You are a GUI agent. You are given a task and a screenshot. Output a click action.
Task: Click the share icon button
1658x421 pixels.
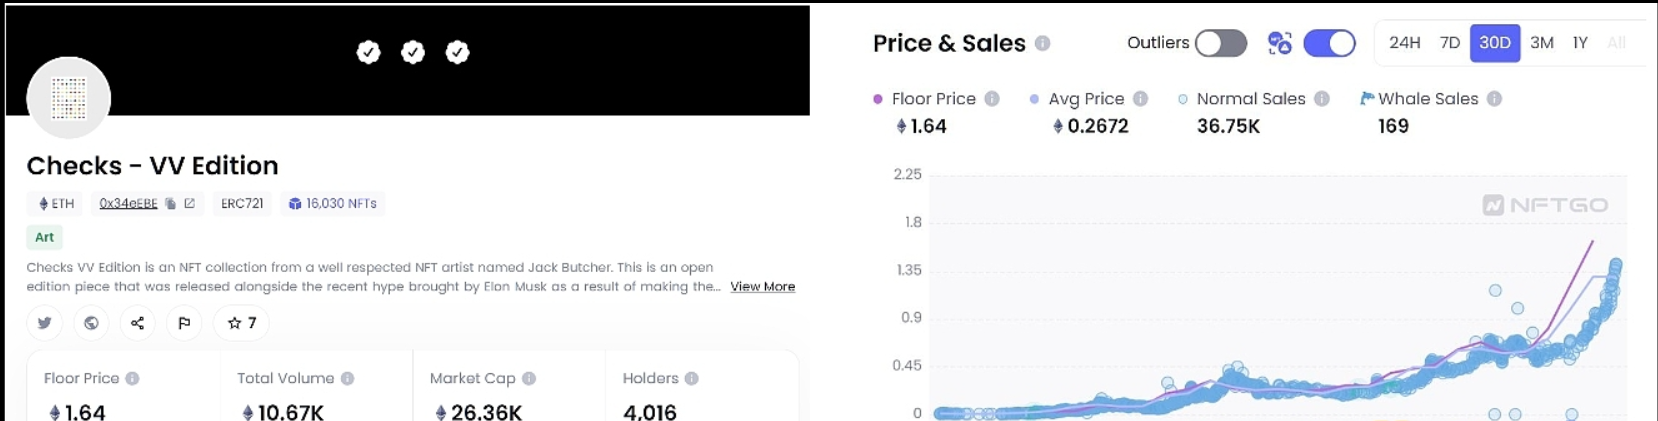138,323
